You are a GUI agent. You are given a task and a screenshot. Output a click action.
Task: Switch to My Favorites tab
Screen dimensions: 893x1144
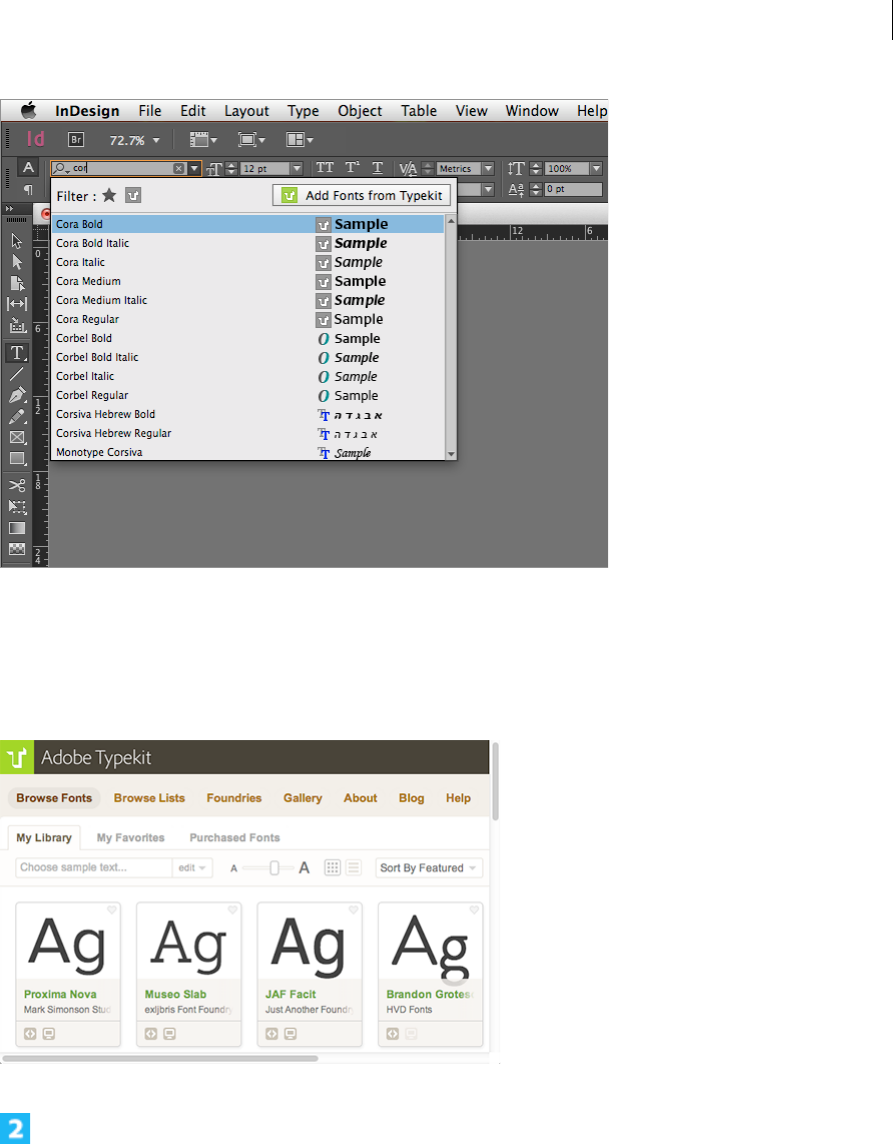(x=131, y=838)
